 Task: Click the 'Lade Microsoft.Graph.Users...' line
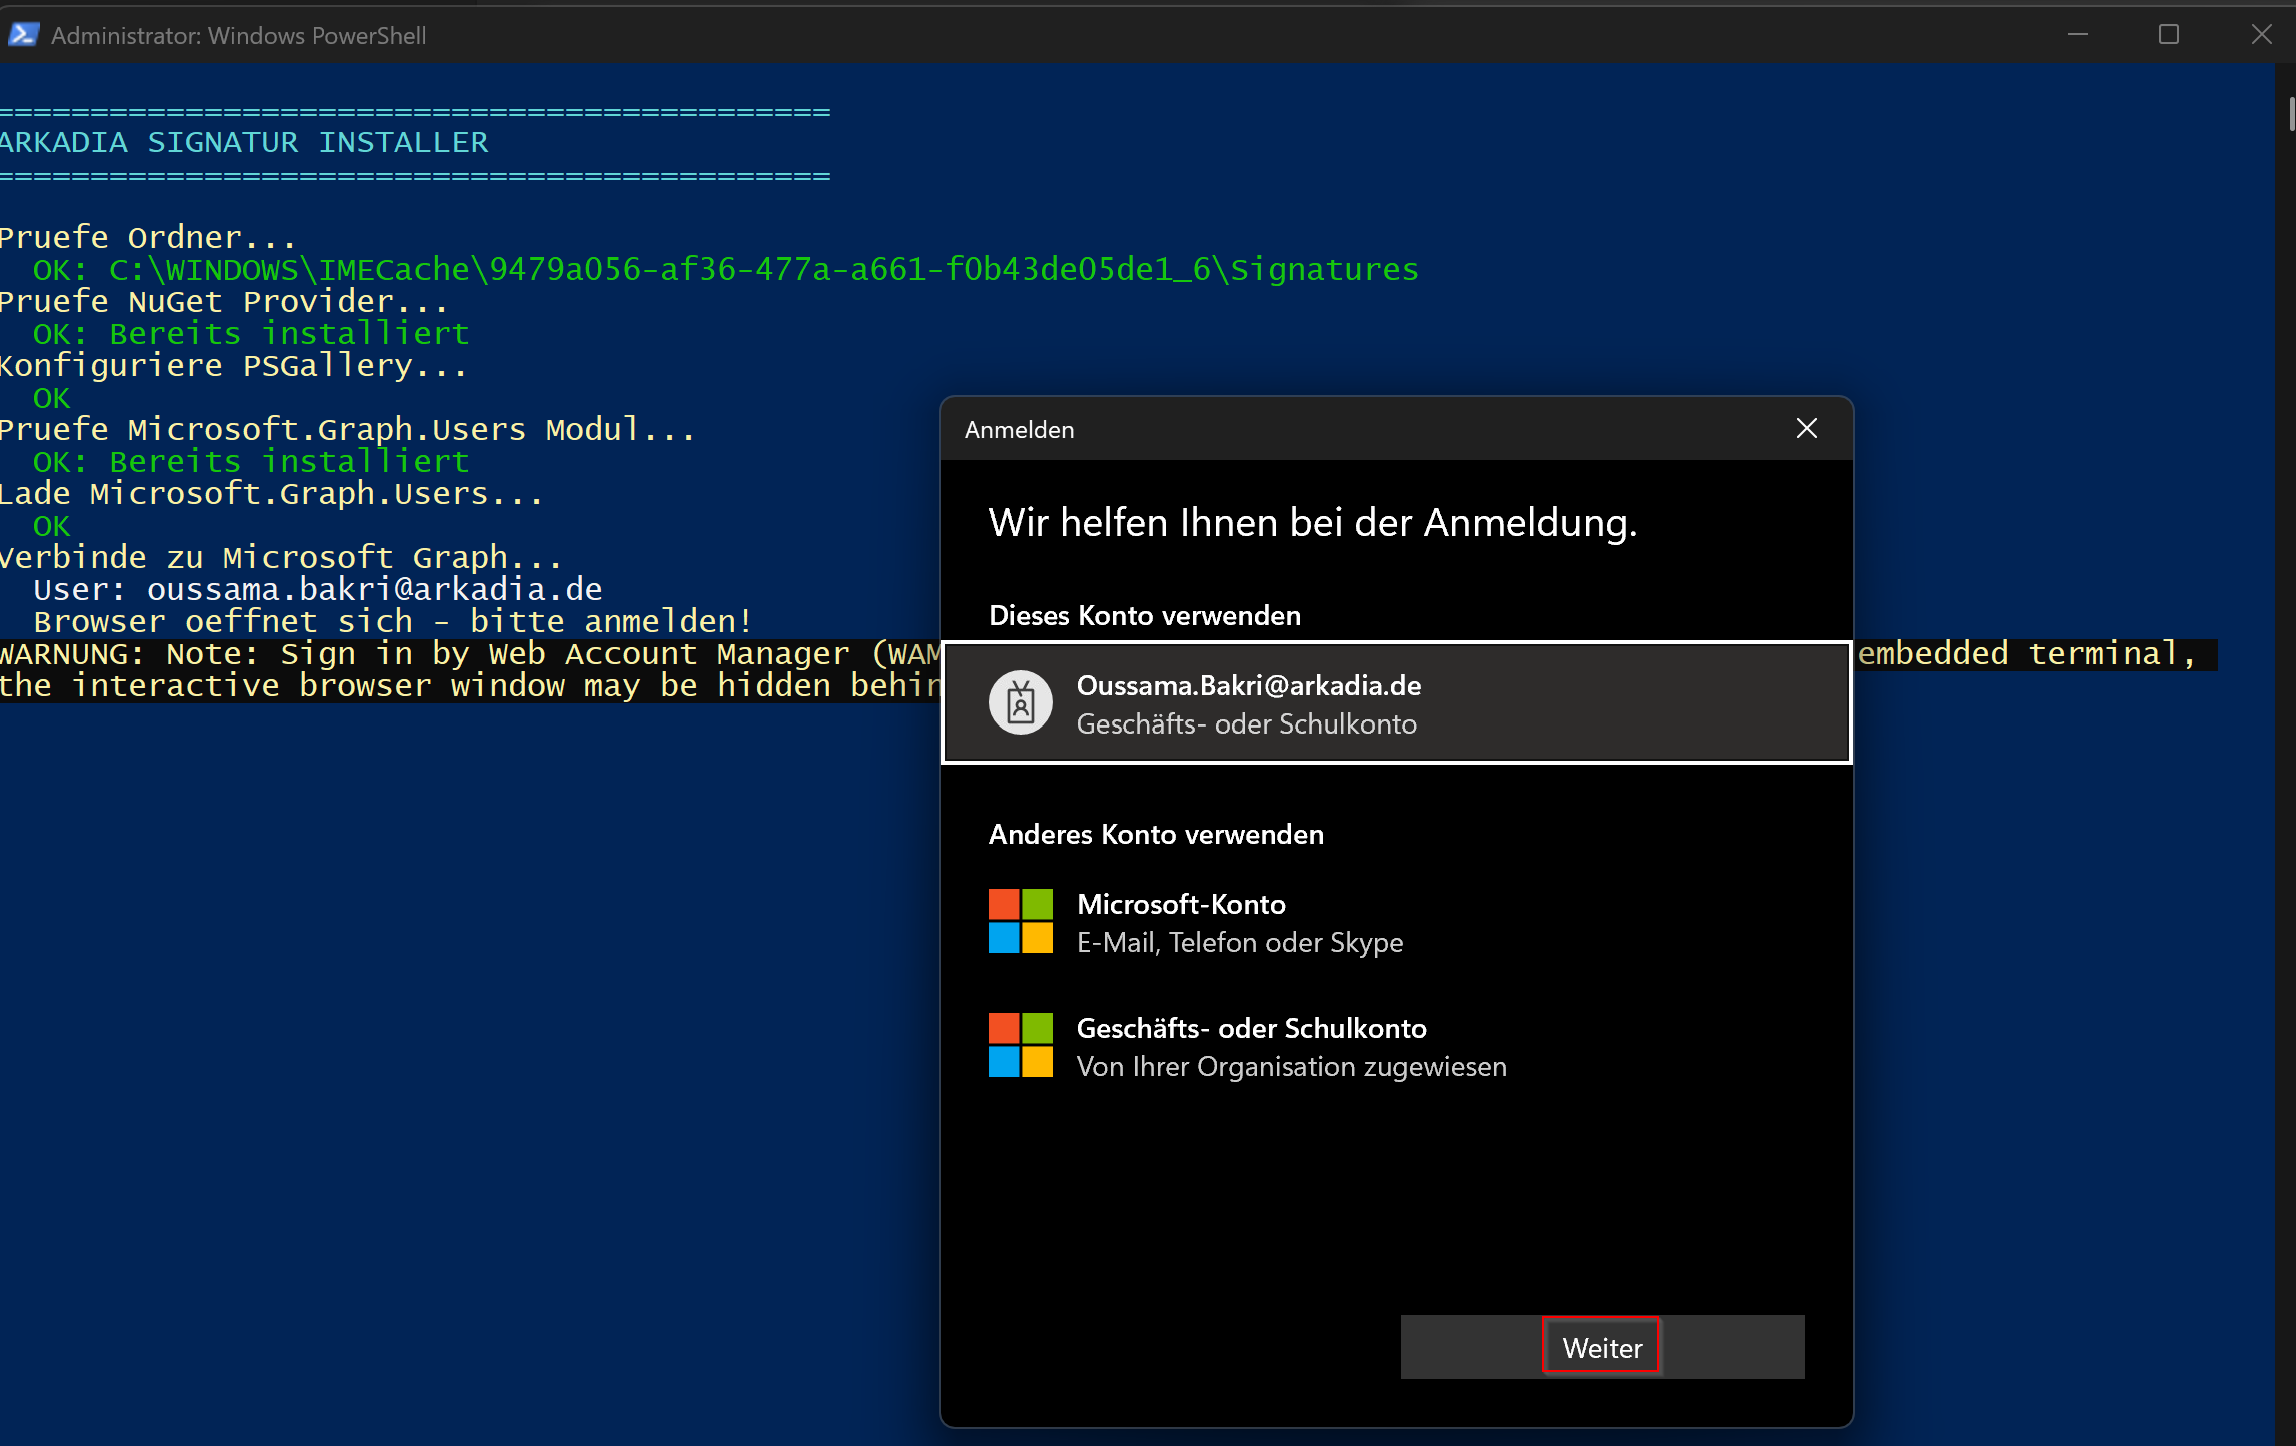(271, 494)
